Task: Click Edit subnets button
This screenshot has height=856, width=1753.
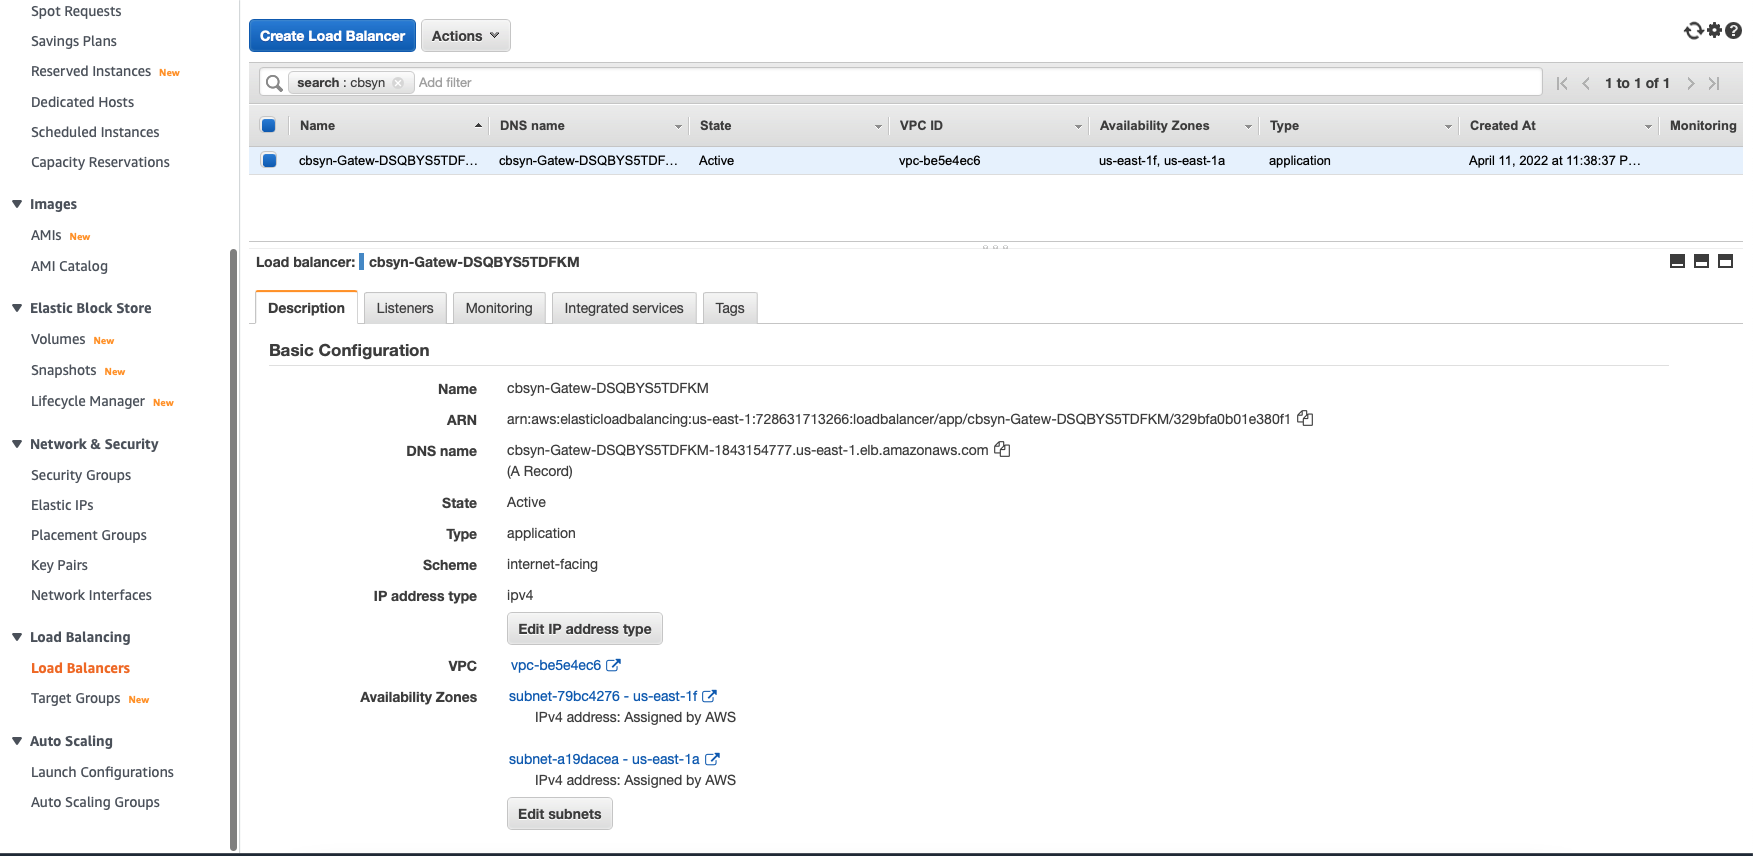Action: [560, 814]
